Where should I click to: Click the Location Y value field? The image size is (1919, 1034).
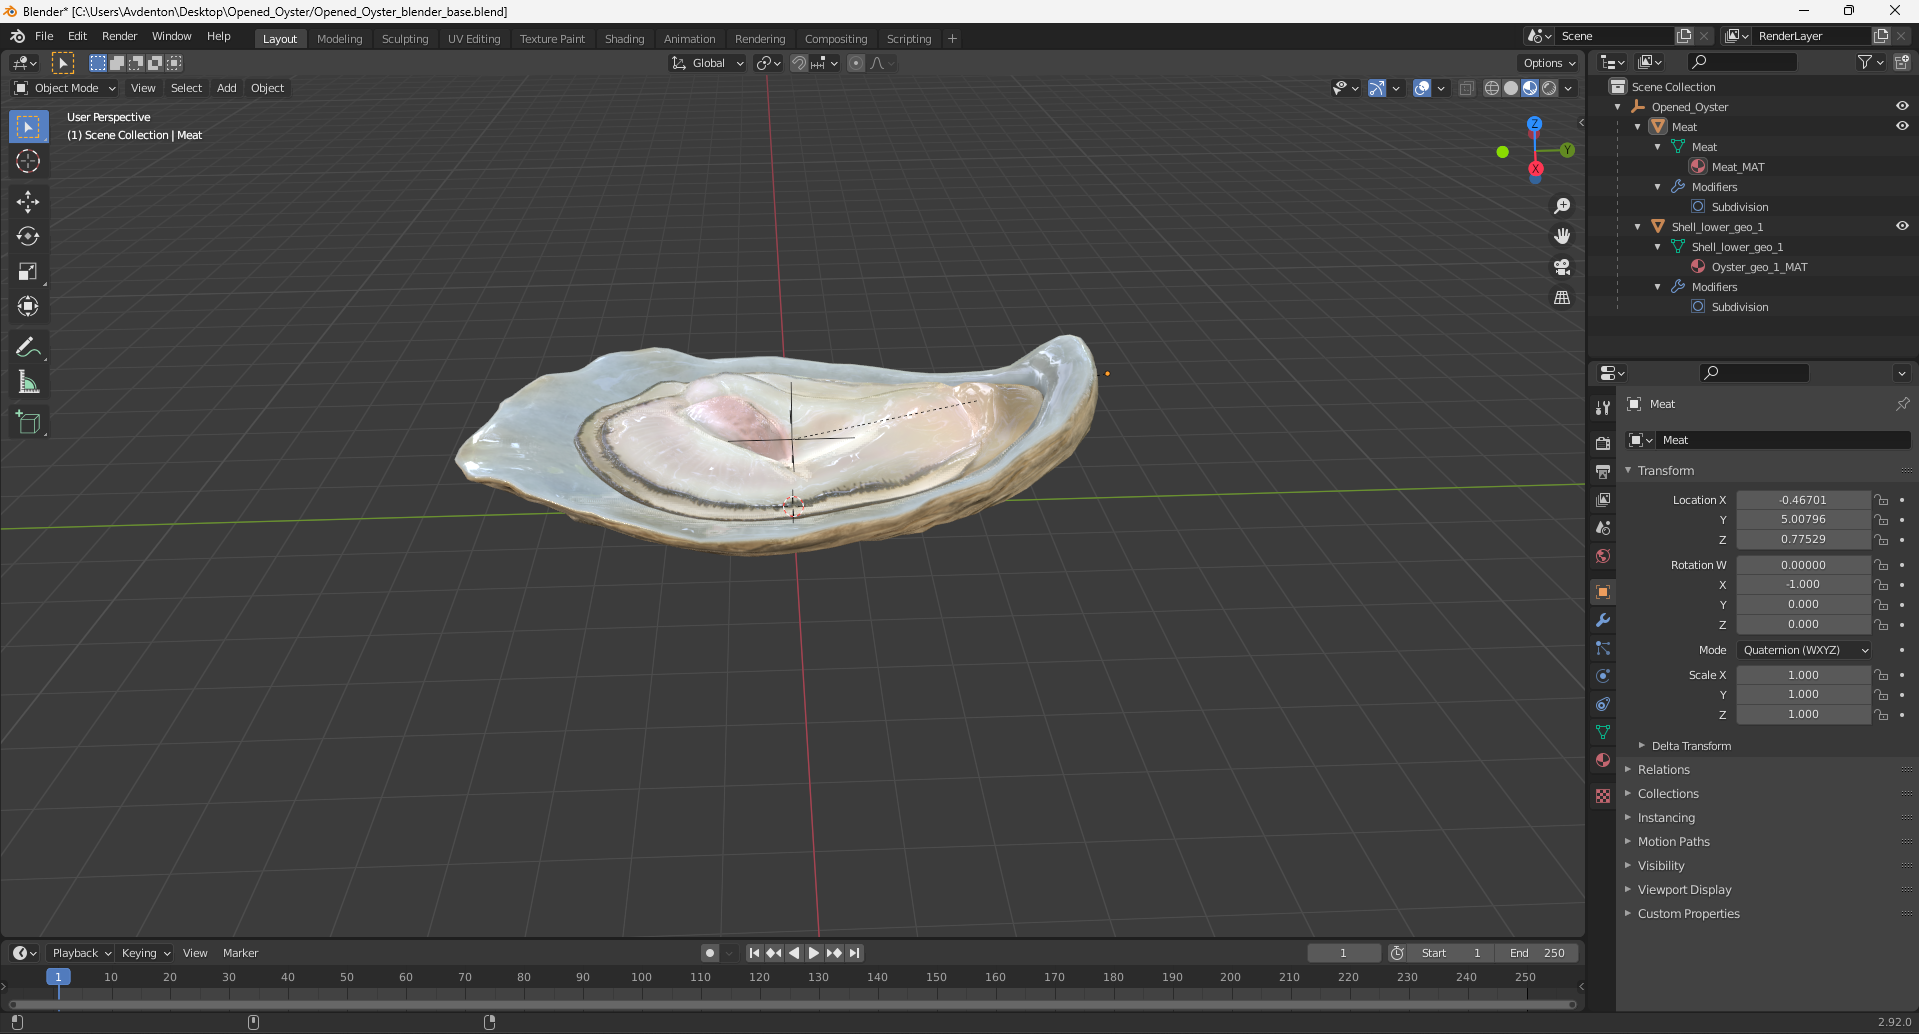click(x=1803, y=520)
